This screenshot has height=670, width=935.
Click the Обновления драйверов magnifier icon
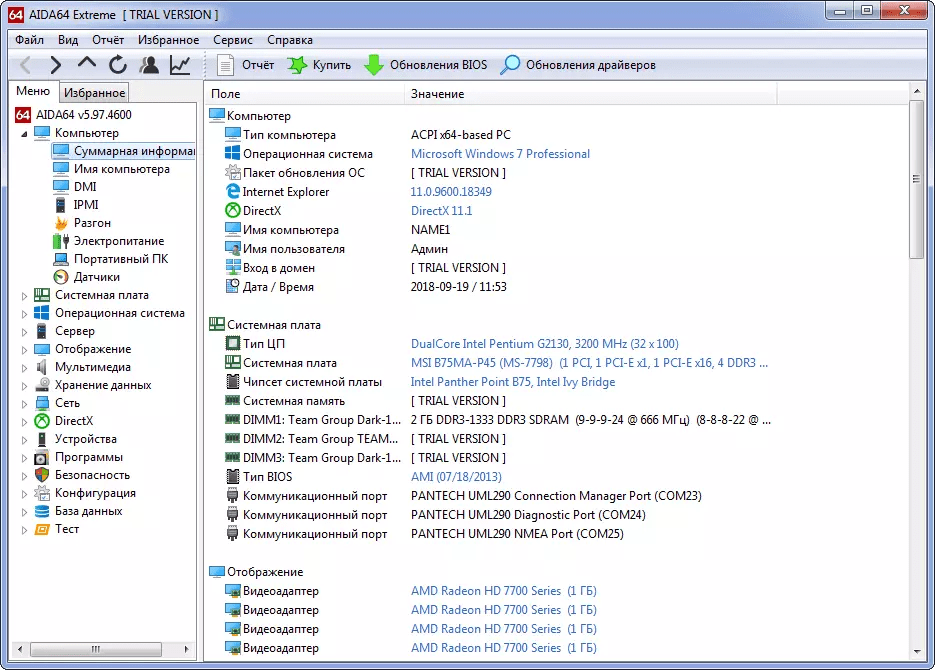(510, 64)
